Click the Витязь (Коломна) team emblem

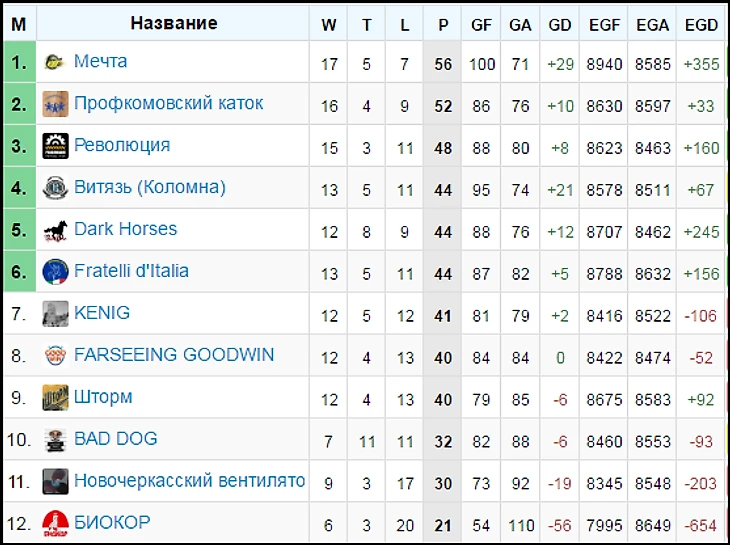click(55, 188)
